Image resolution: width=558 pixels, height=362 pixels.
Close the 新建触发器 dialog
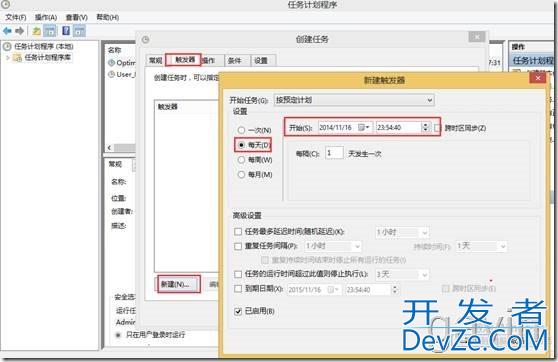pos(537,78)
